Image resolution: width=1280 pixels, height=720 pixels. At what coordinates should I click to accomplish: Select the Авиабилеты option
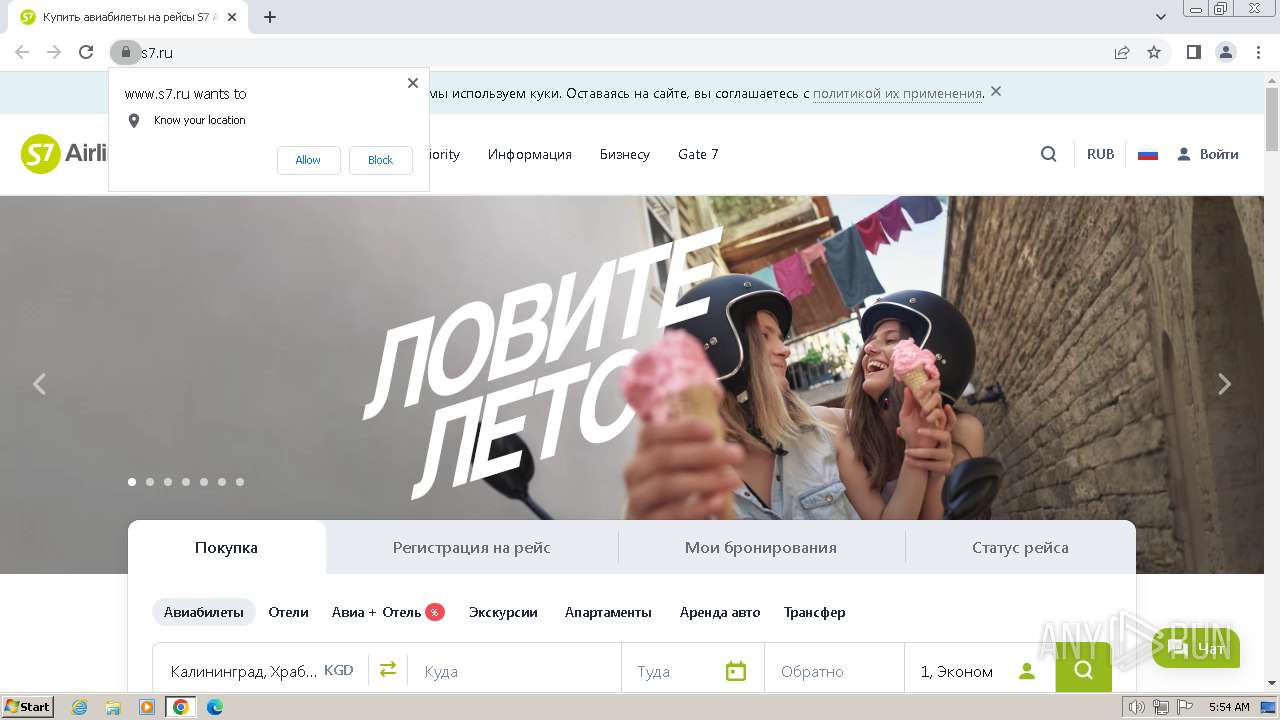(204, 612)
